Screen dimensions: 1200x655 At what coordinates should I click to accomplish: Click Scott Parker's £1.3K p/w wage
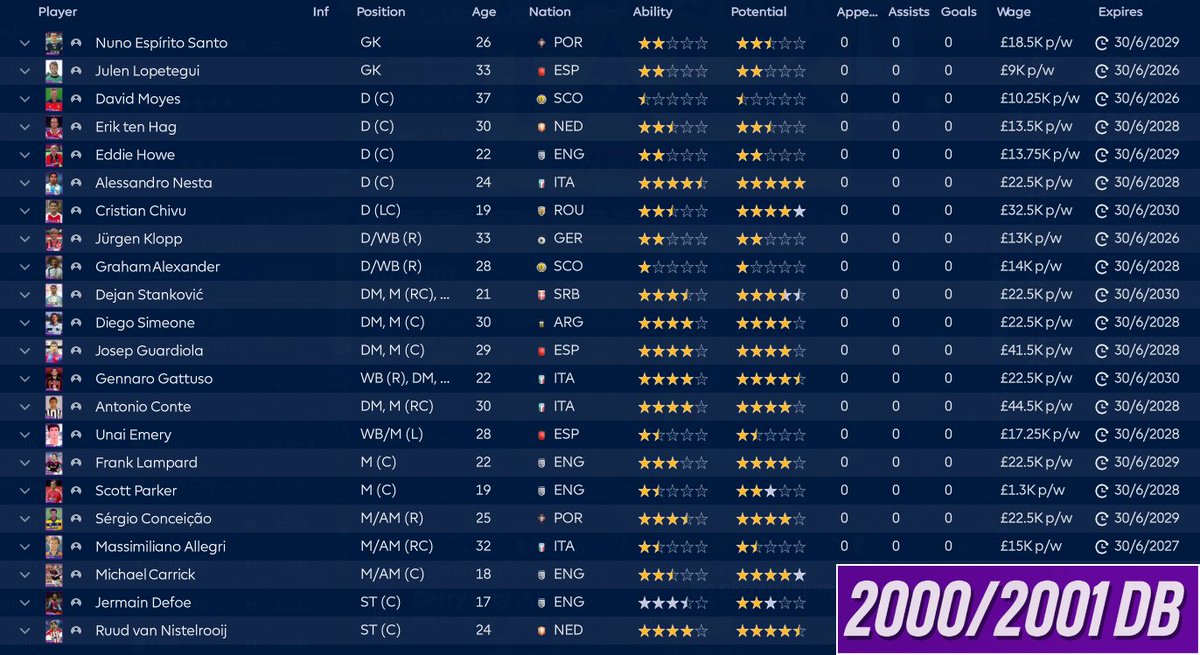click(1034, 491)
